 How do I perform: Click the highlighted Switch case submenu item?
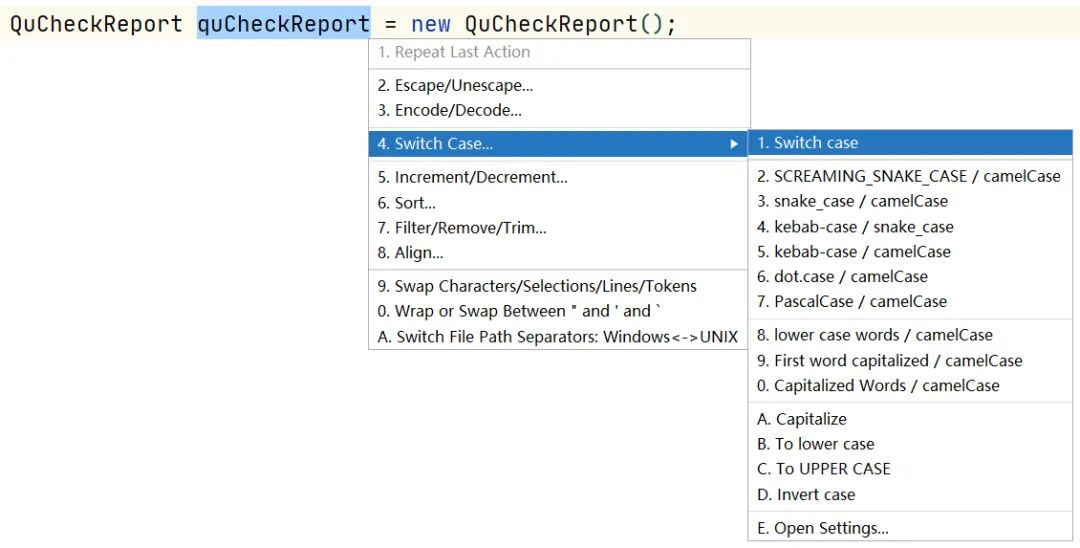pos(911,143)
